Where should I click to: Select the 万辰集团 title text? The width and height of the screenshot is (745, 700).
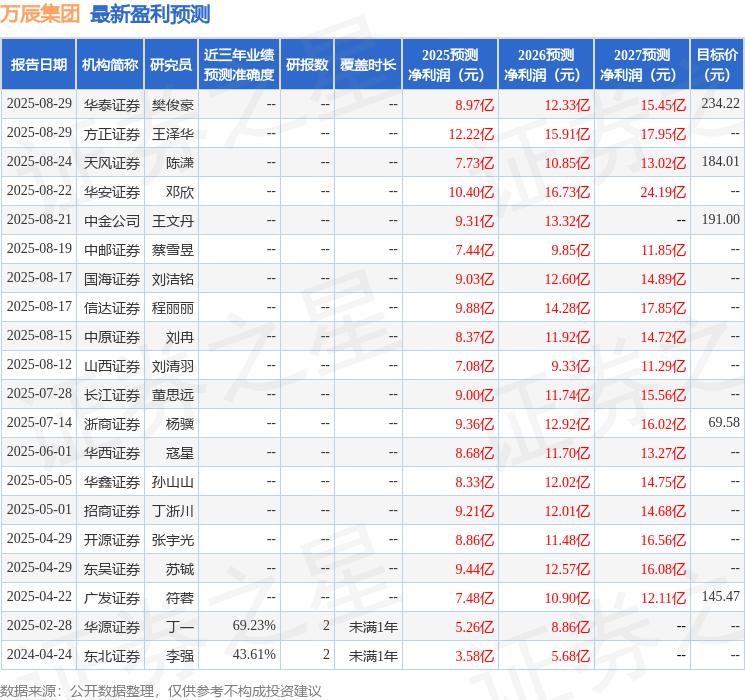tap(40, 14)
